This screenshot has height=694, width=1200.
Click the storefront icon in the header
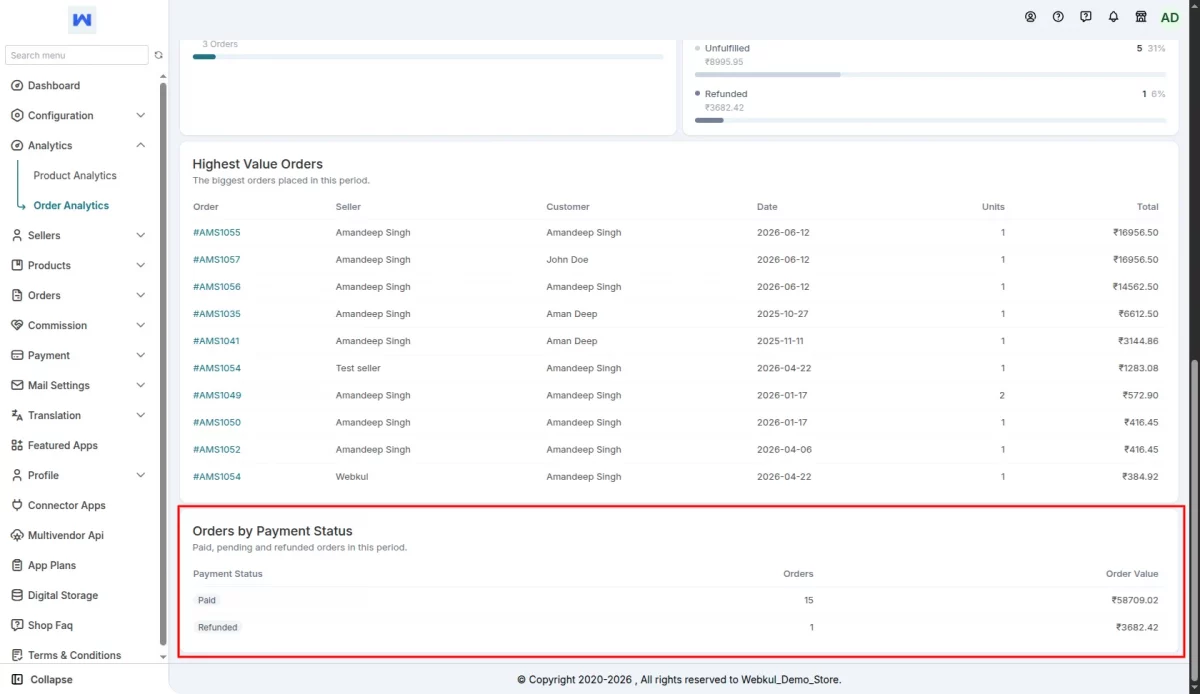coord(1141,17)
